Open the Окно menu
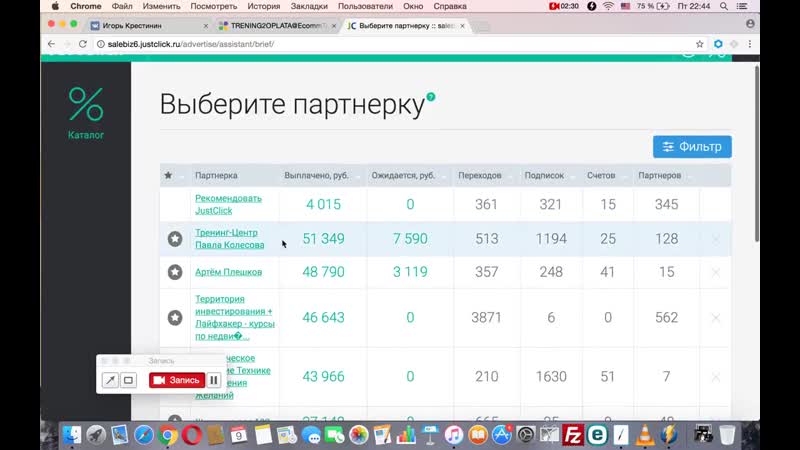Screen dimensions: 800x450 (x=413, y=6)
